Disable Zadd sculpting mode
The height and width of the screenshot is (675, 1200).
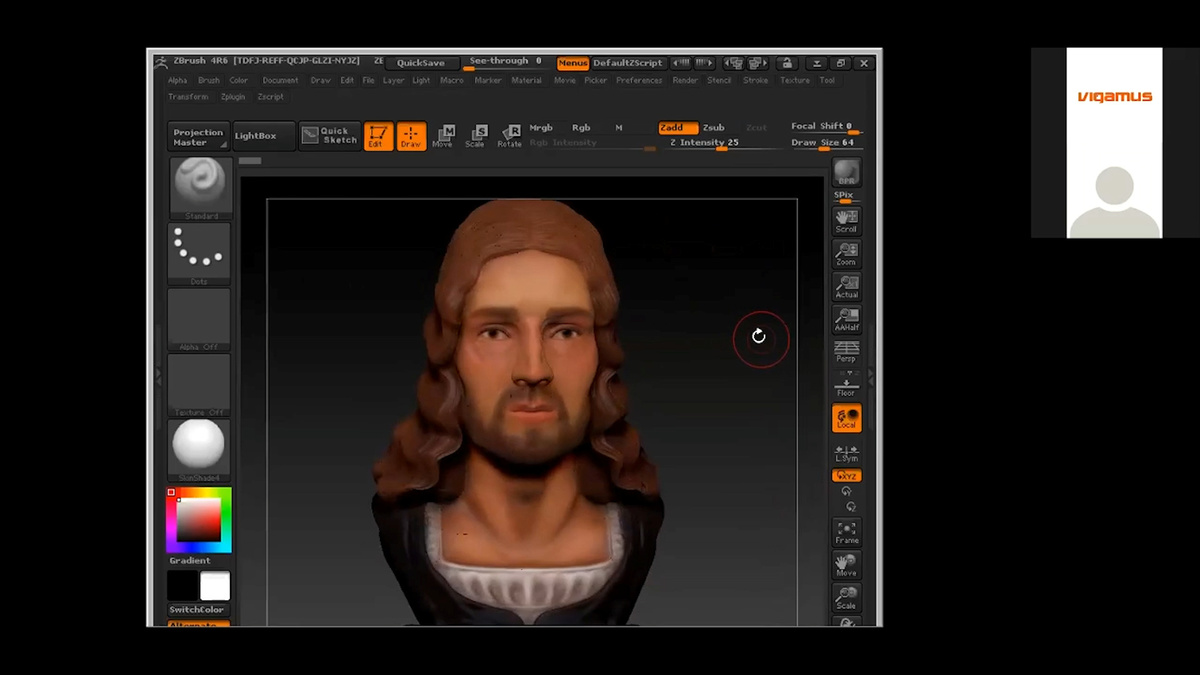point(677,128)
